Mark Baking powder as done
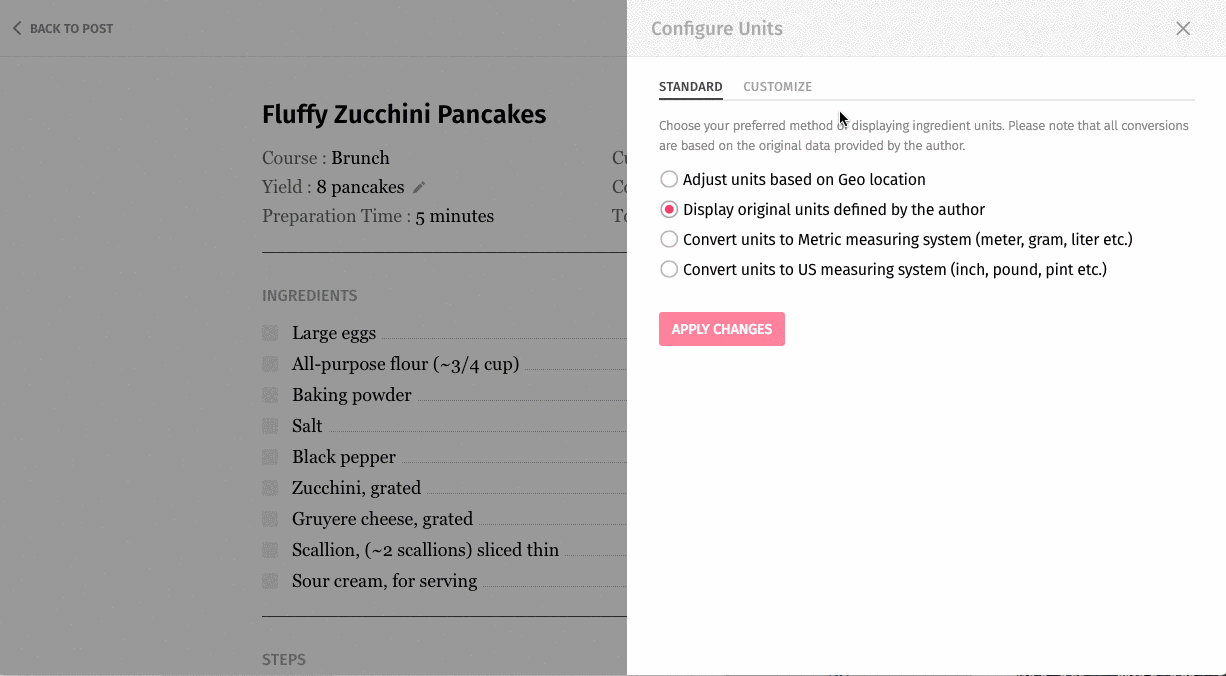1226x676 pixels. point(270,395)
